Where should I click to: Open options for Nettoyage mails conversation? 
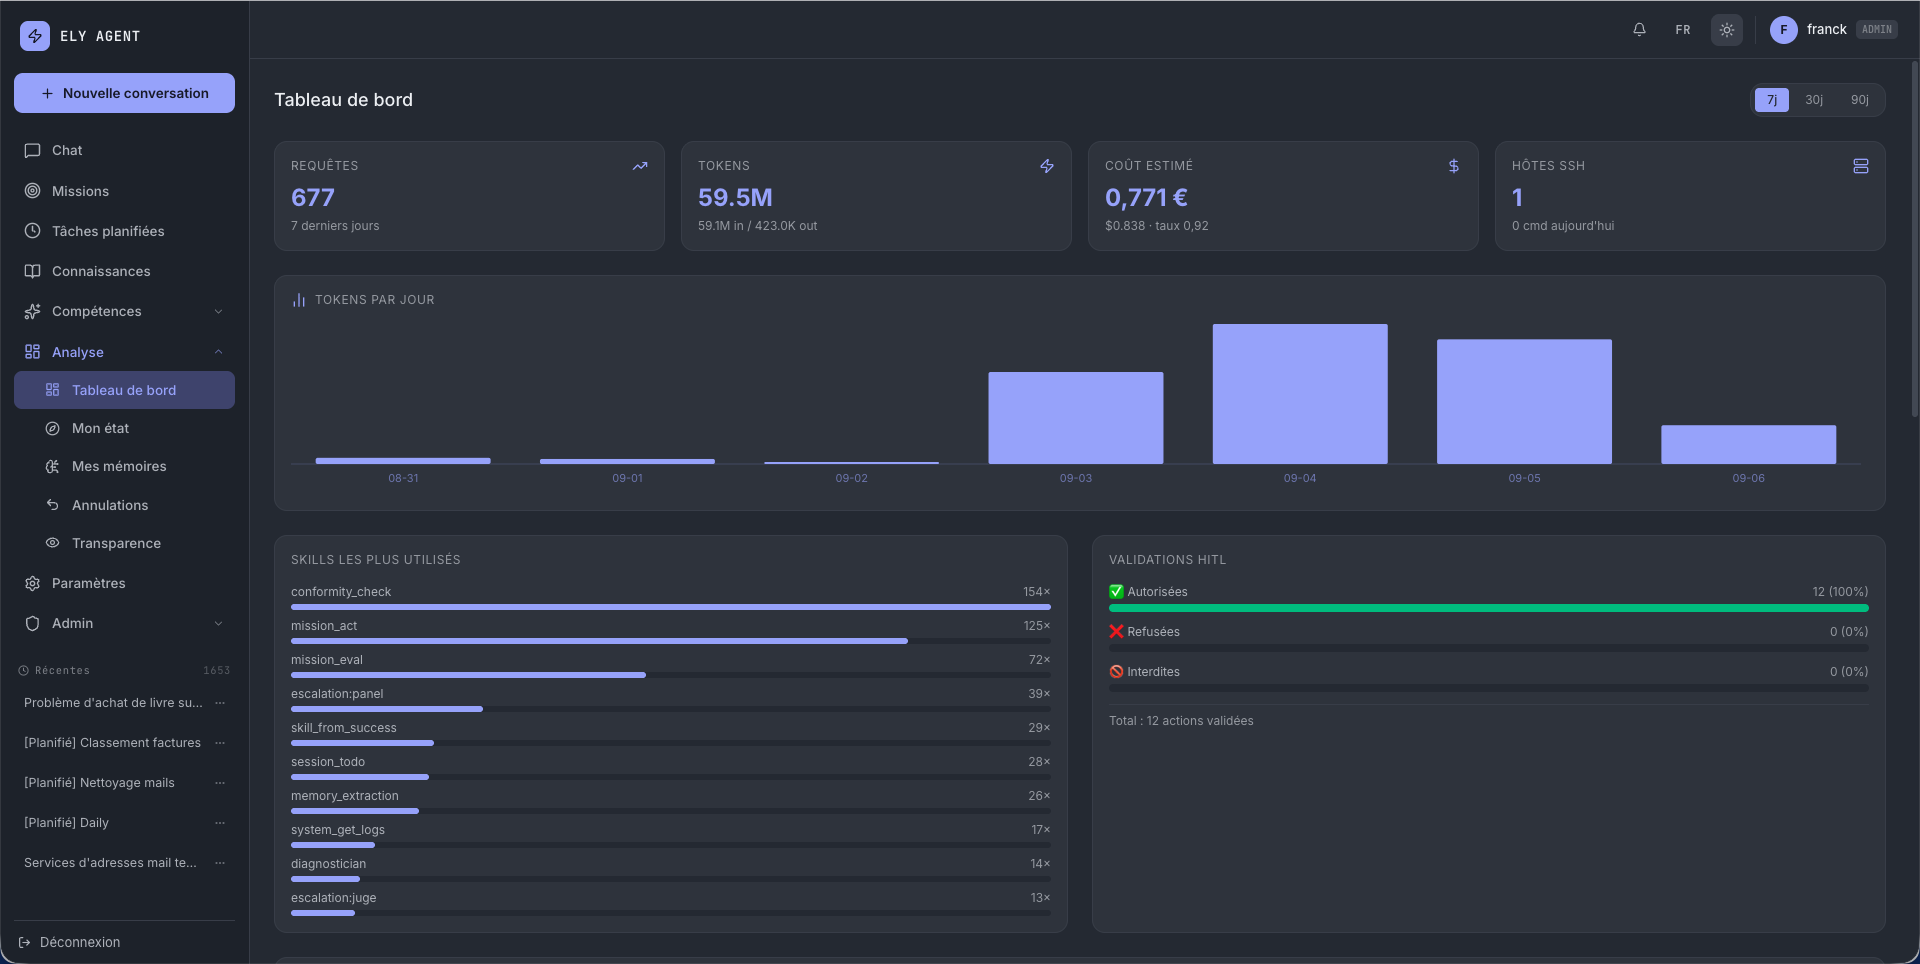220,783
